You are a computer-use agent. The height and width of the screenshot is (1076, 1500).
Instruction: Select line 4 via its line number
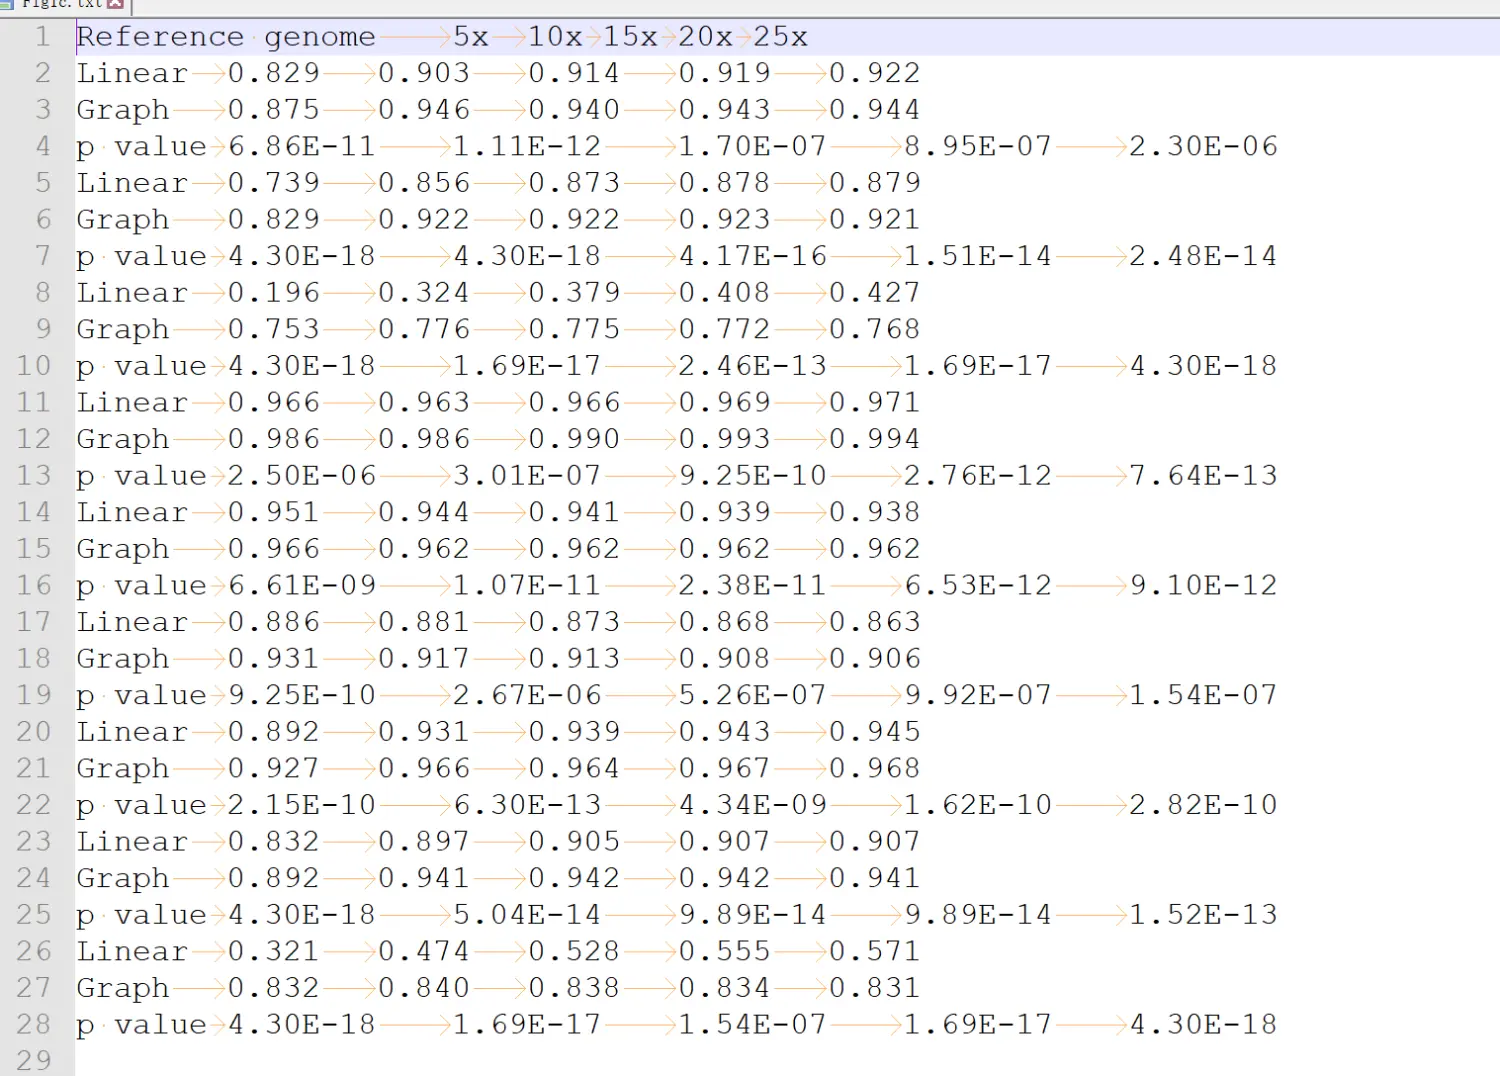click(x=42, y=147)
